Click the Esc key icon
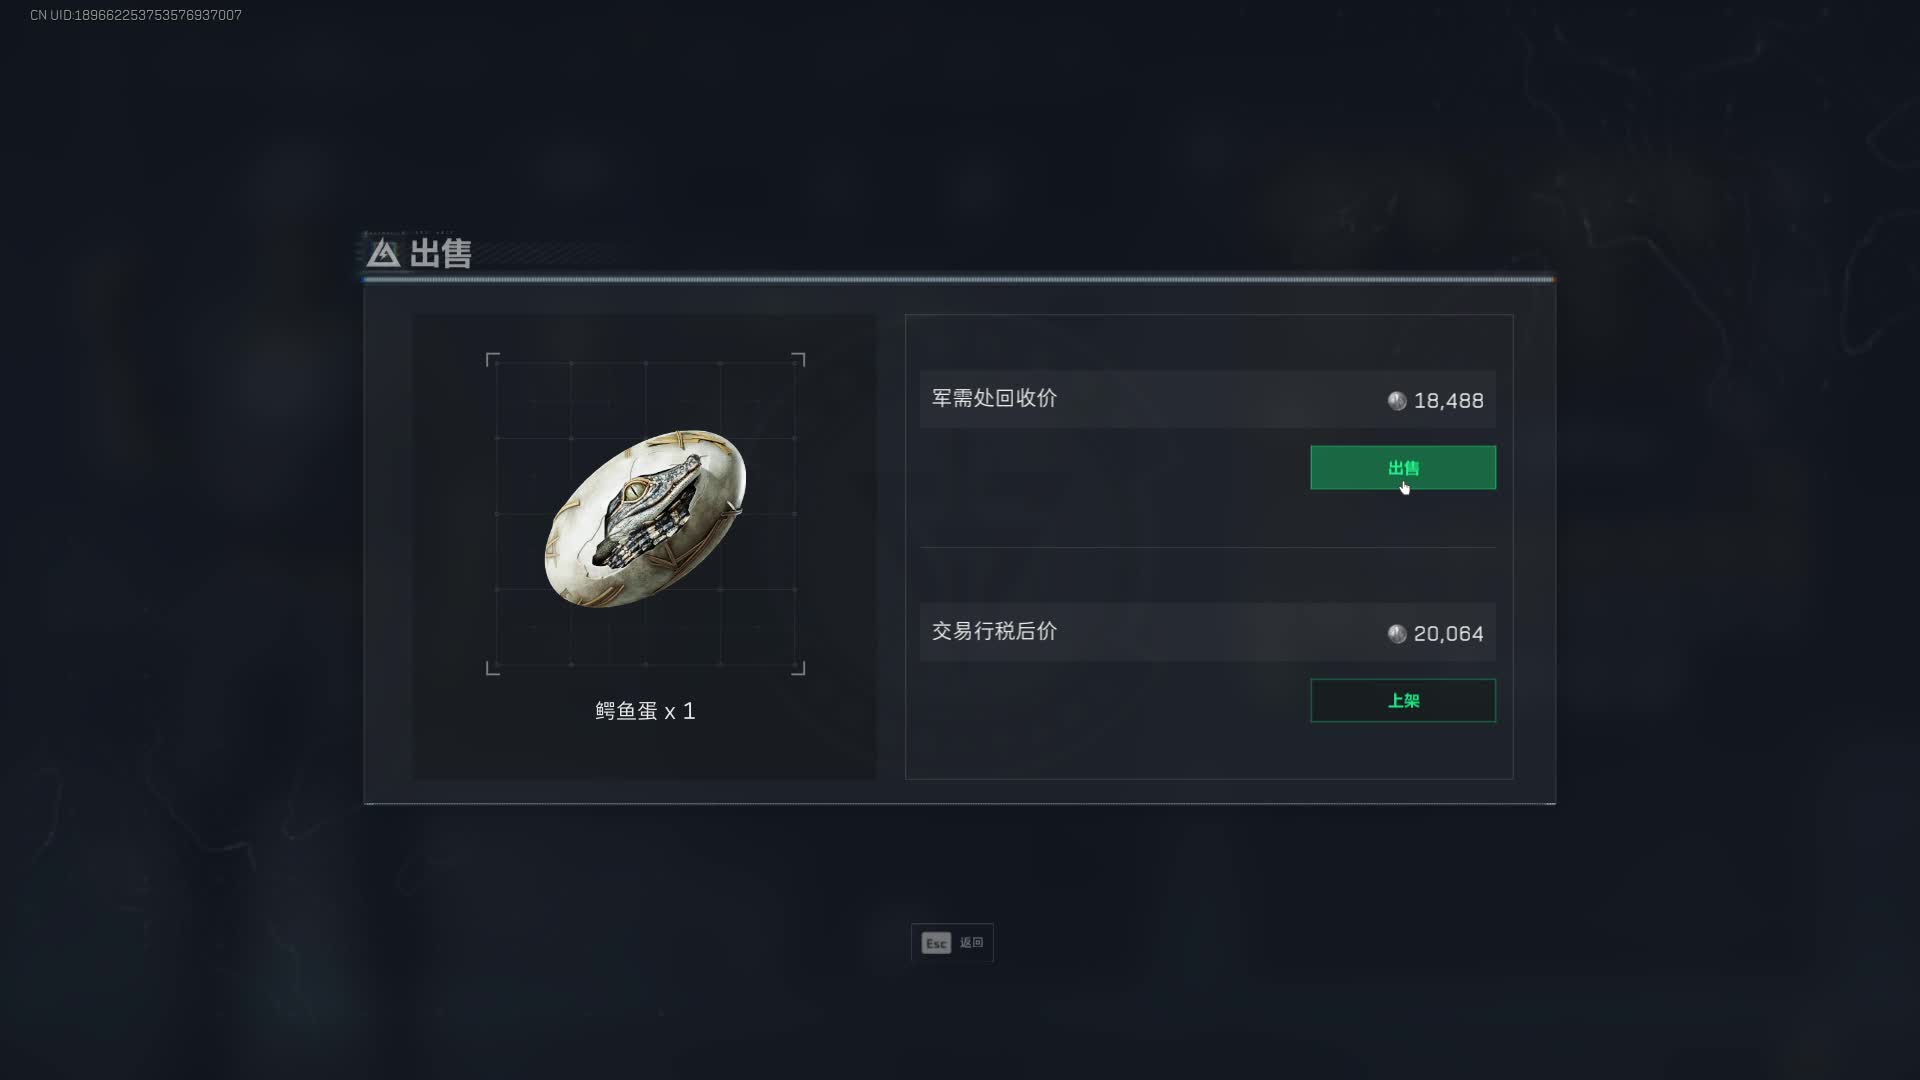 coord(936,943)
